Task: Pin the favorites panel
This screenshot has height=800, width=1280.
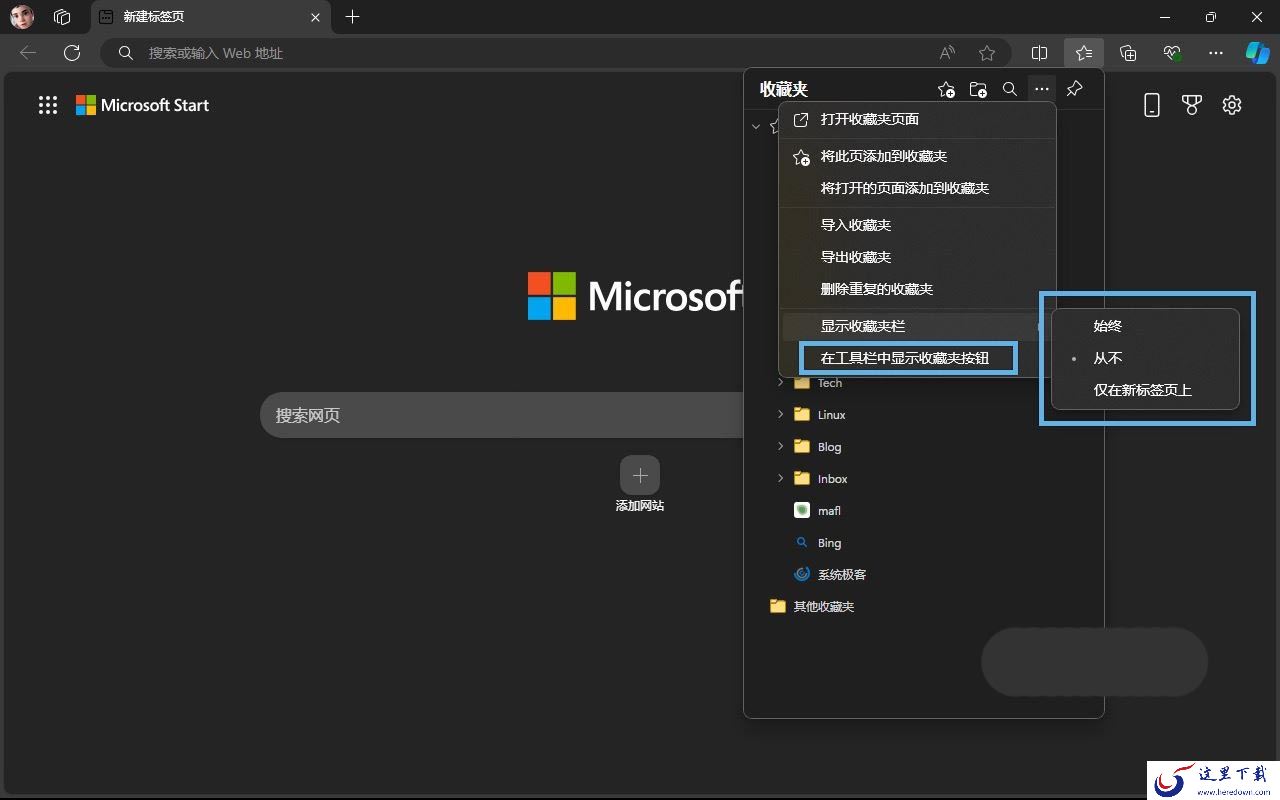Action: pos(1074,89)
